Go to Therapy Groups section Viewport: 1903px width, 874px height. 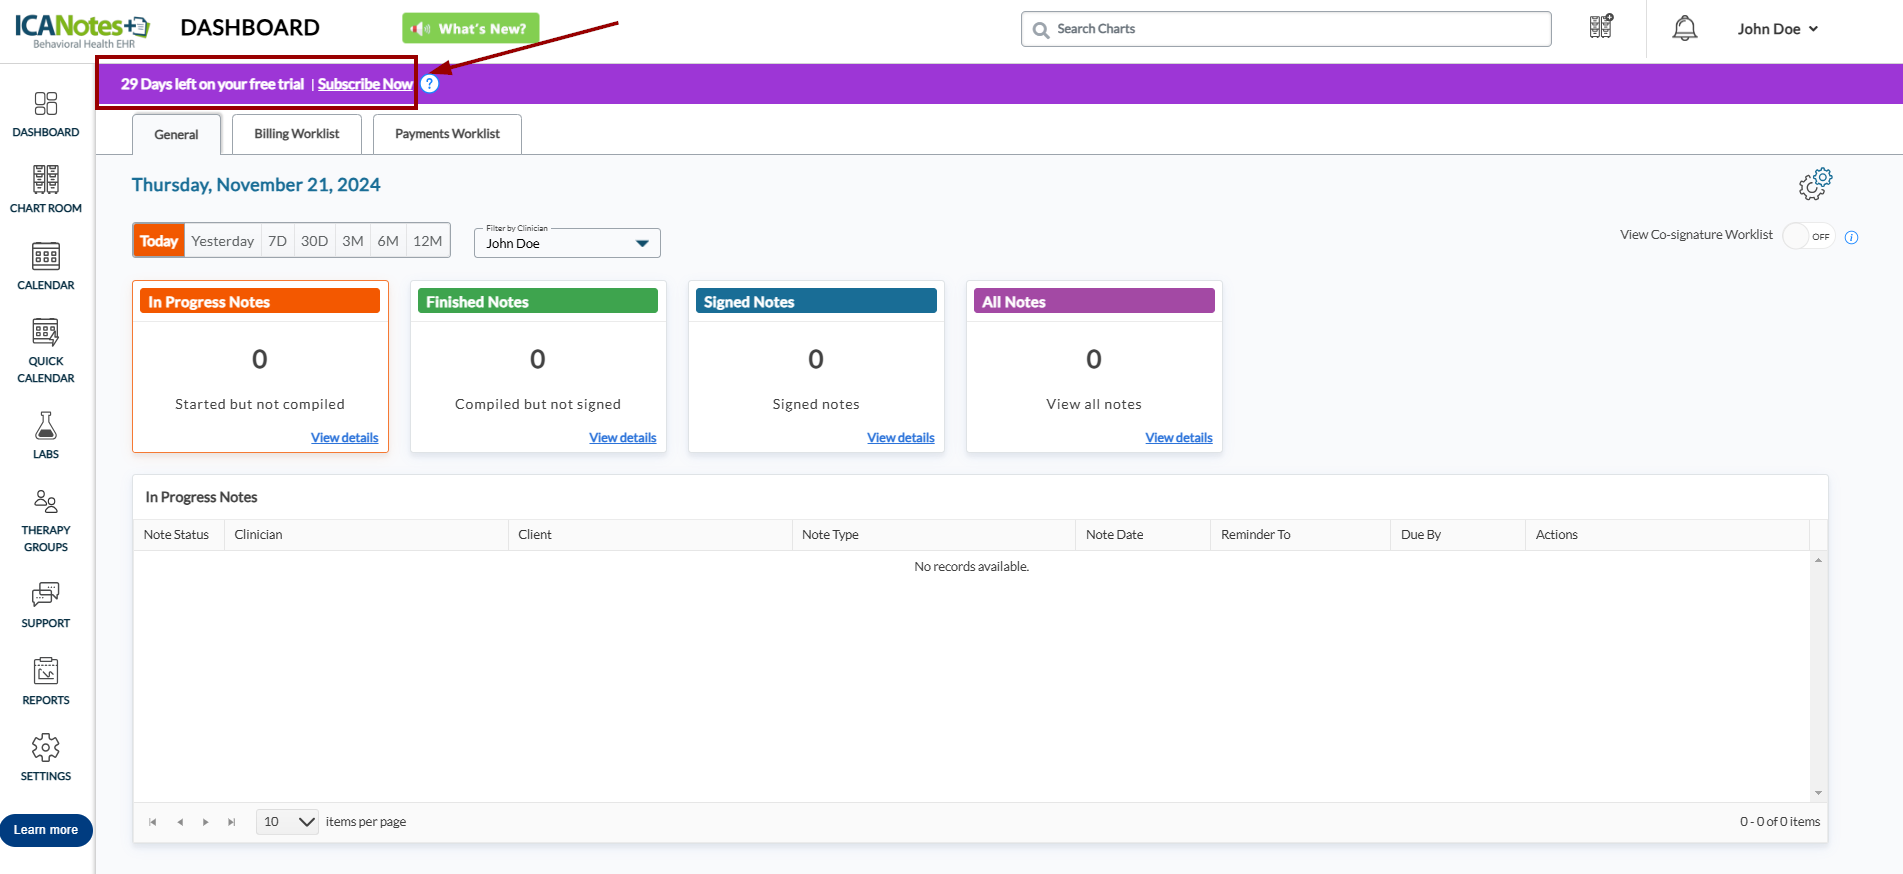(46, 502)
